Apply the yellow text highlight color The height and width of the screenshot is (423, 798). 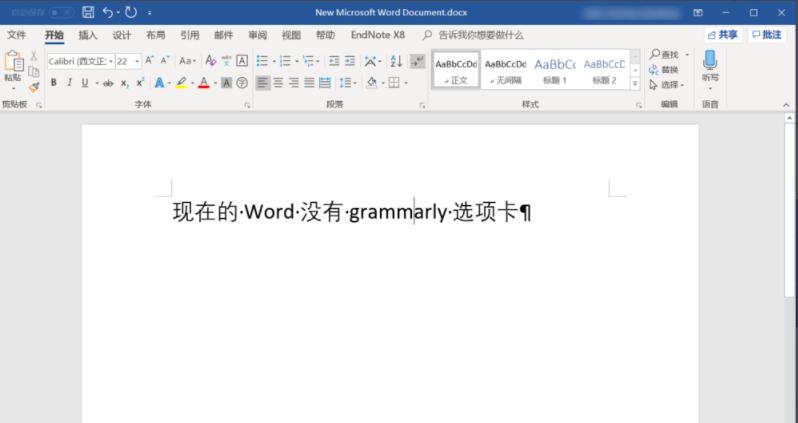point(181,82)
